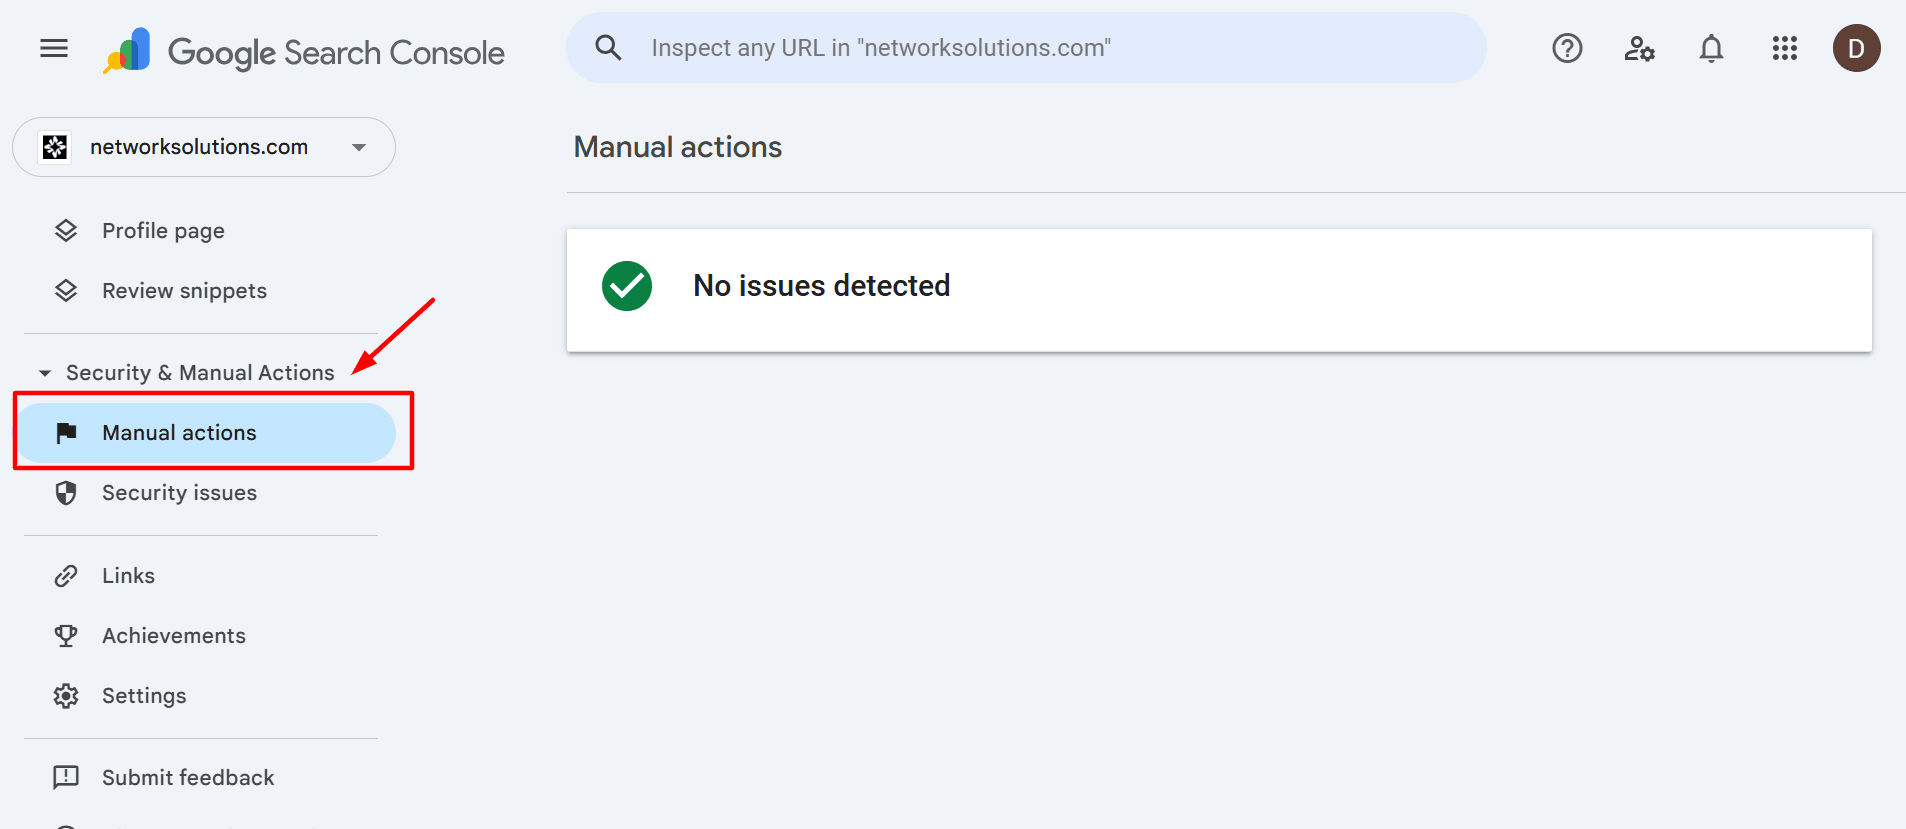The height and width of the screenshot is (829, 1906).
Task: Open the help question mark icon
Action: (x=1566, y=47)
